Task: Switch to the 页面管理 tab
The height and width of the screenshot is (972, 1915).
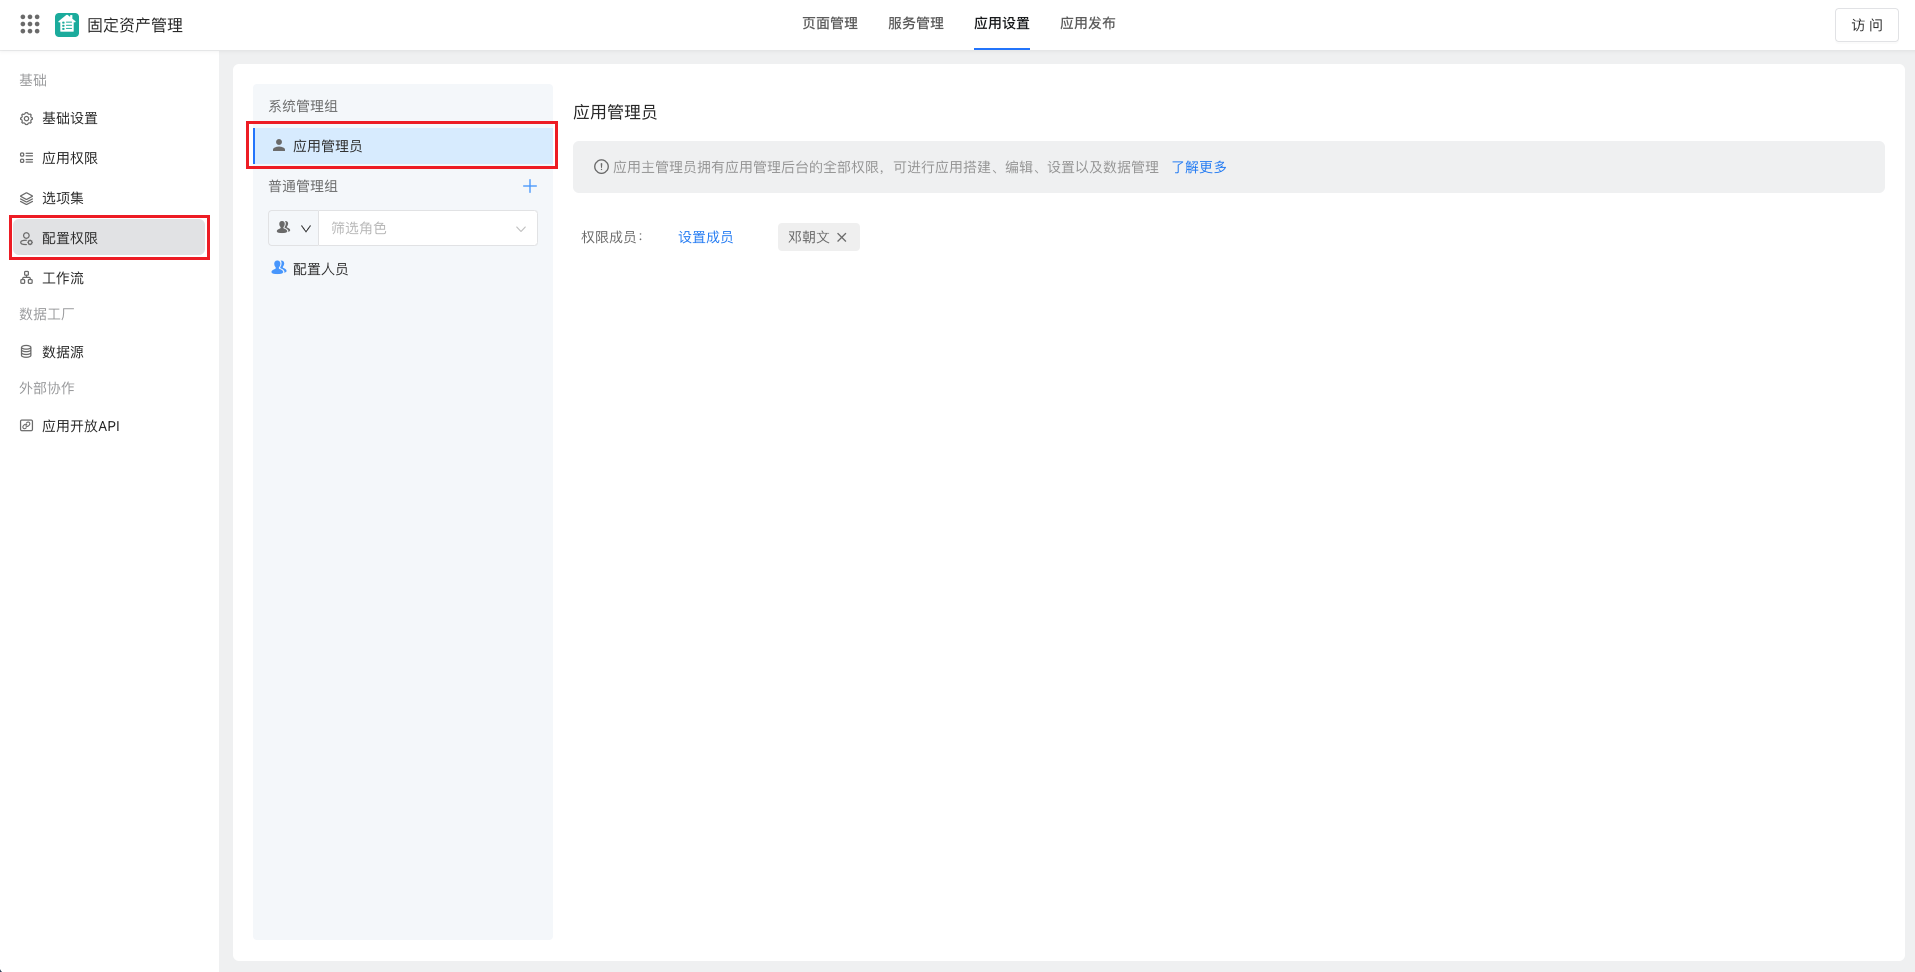Action: point(829,23)
